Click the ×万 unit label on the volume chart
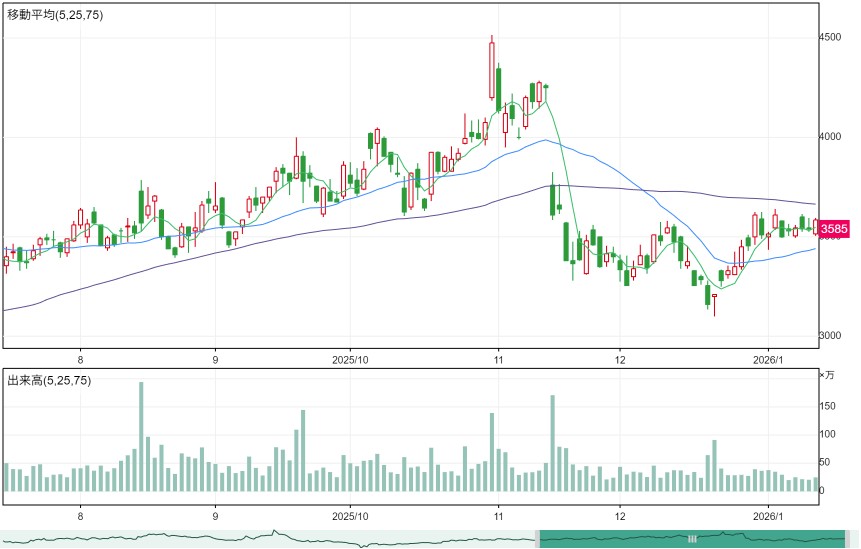861x549 pixels. (x=826, y=375)
